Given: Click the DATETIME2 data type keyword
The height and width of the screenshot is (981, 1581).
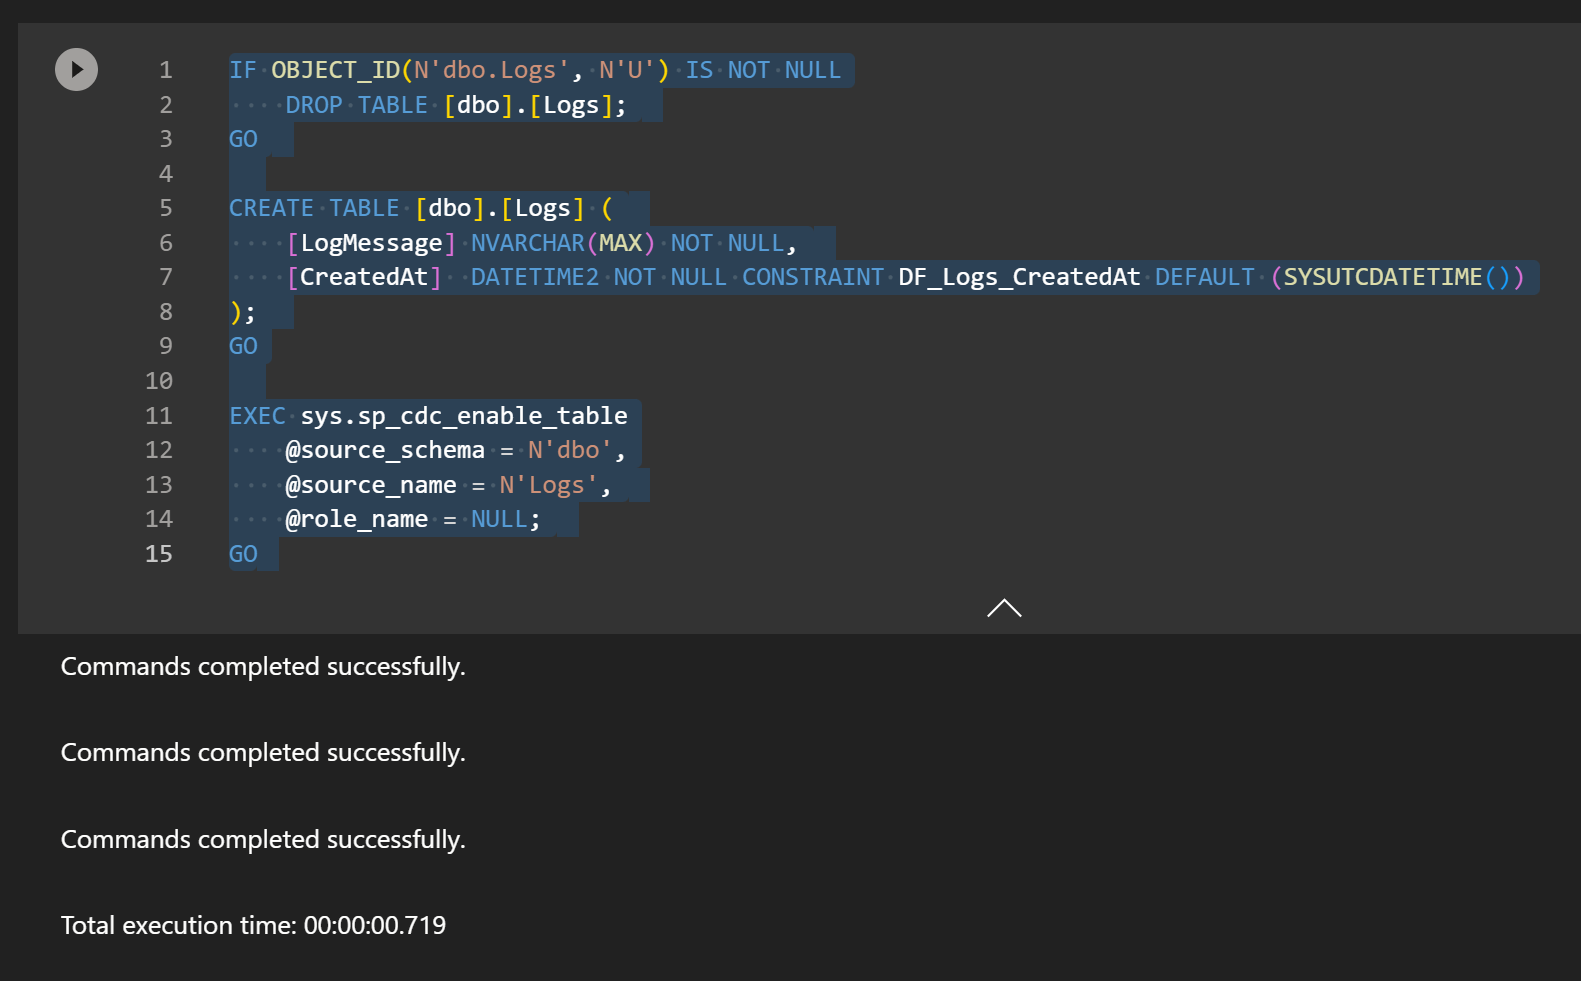Looking at the screenshot, I should (535, 277).
